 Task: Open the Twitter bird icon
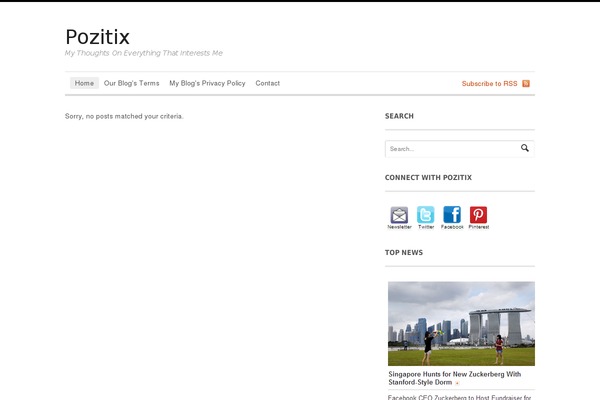[426, 215]
